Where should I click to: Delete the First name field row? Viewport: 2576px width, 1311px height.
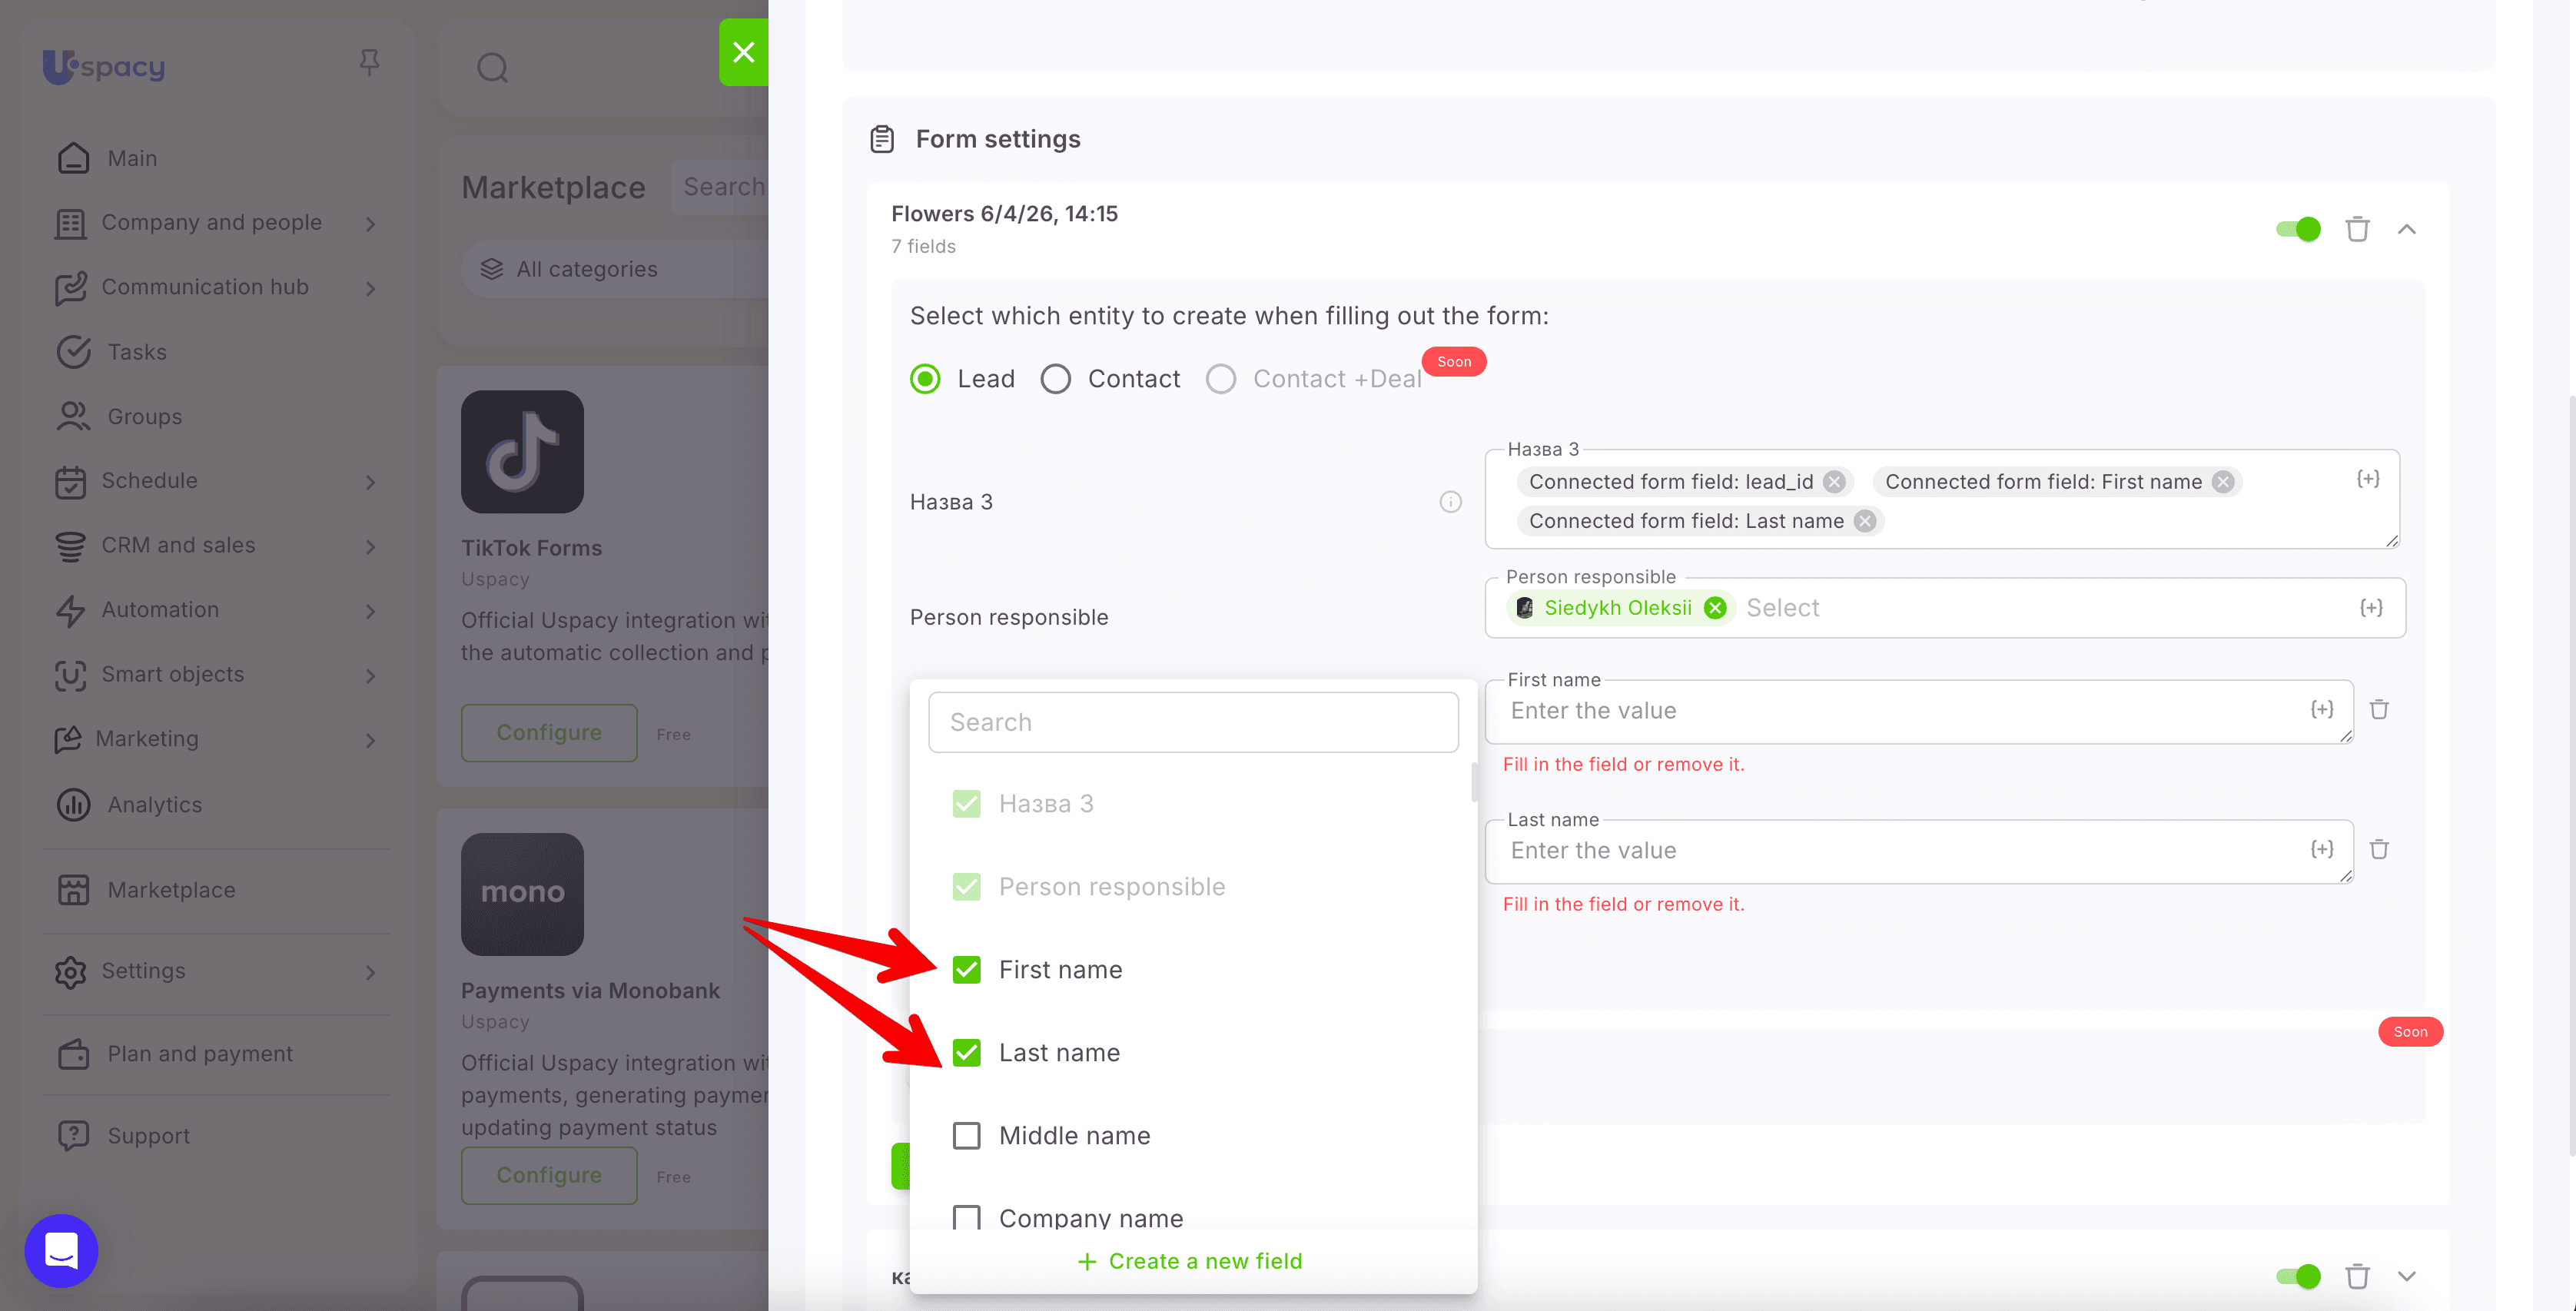[x=2379, y=709]
